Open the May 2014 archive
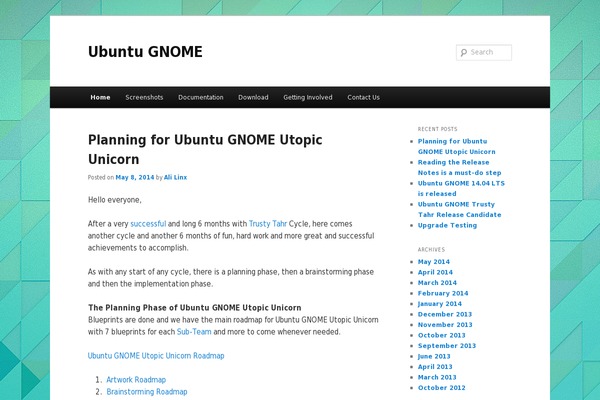 coord(434,262)
